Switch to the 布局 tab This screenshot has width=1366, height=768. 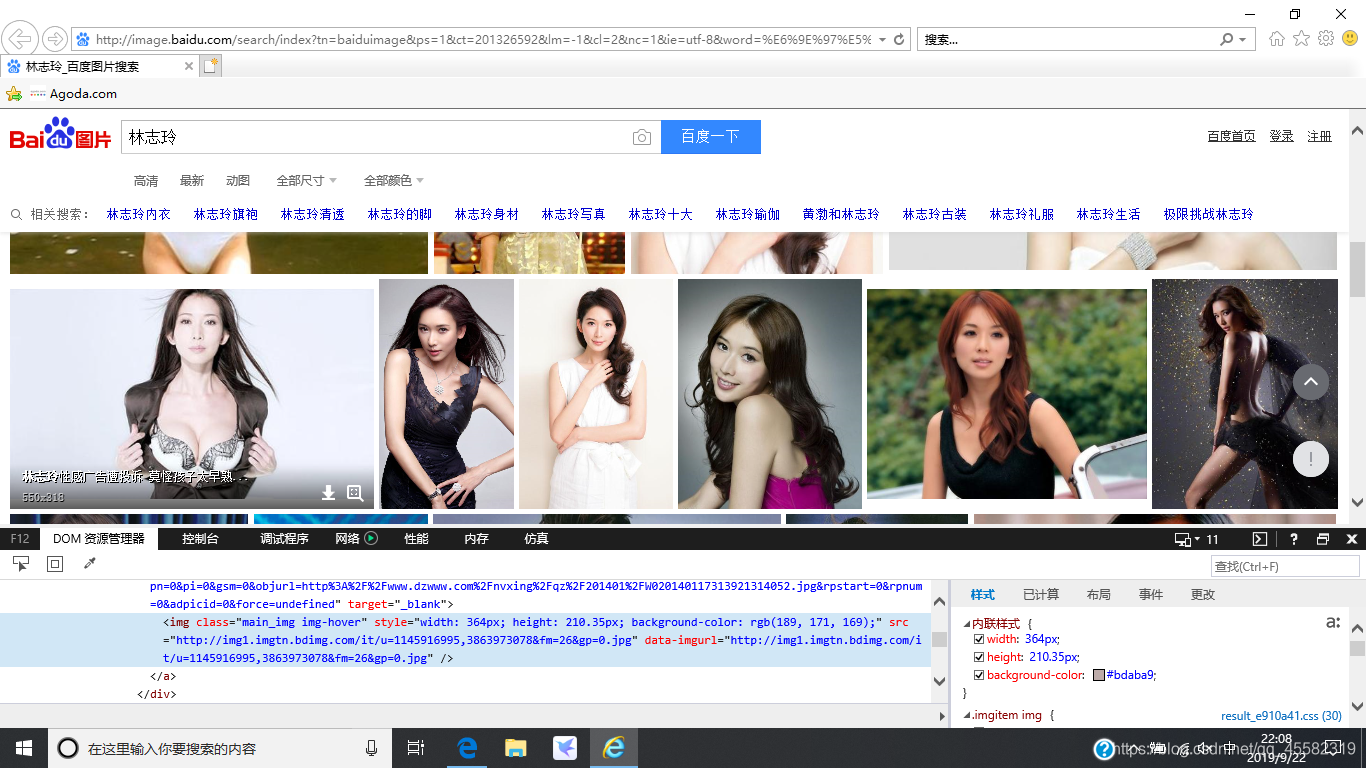(1098, 595)
